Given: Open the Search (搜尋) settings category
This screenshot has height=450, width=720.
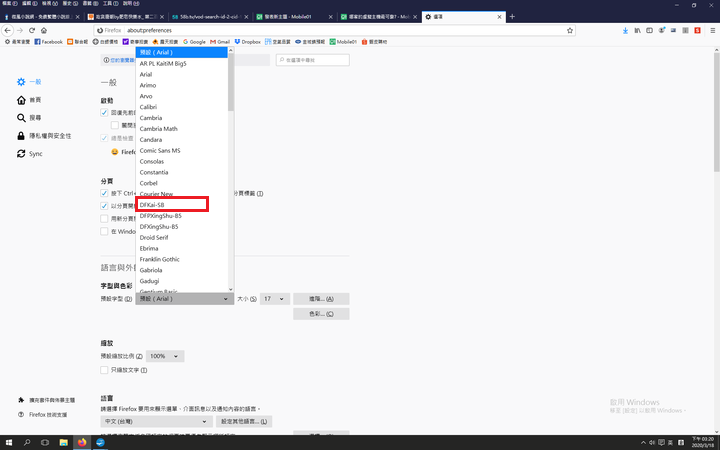Looking at the screenshot, I should pyautogui.click(x=29, y=118).
